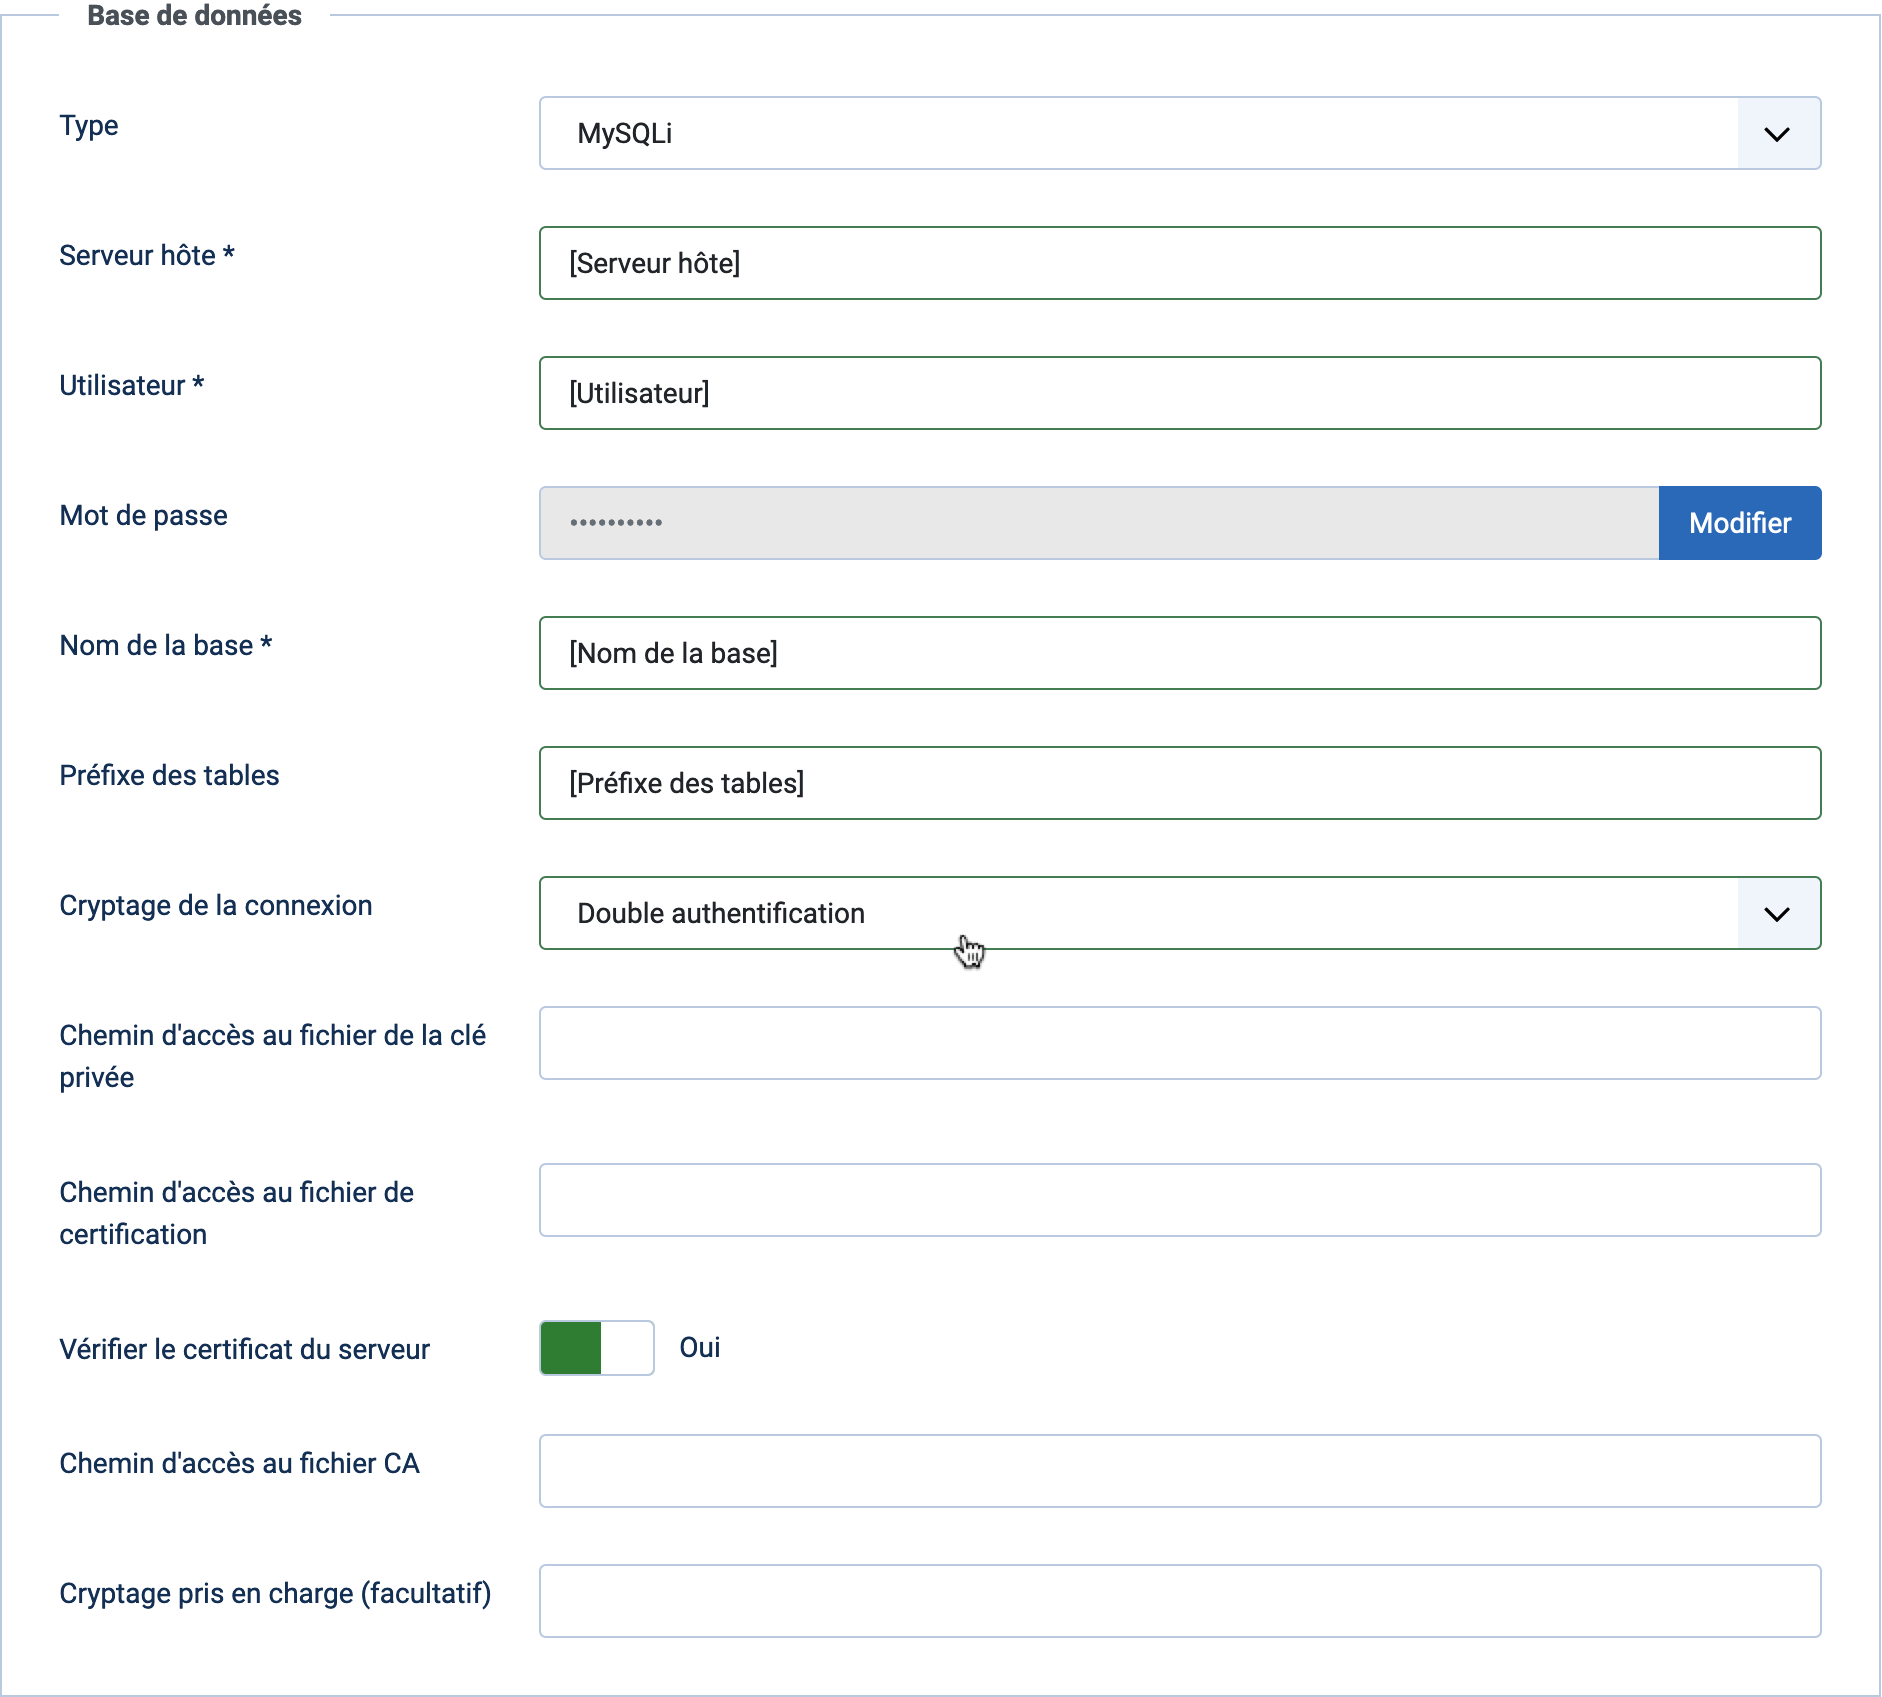
Task: Click the certification file path field
Action: [1180, 1200]
